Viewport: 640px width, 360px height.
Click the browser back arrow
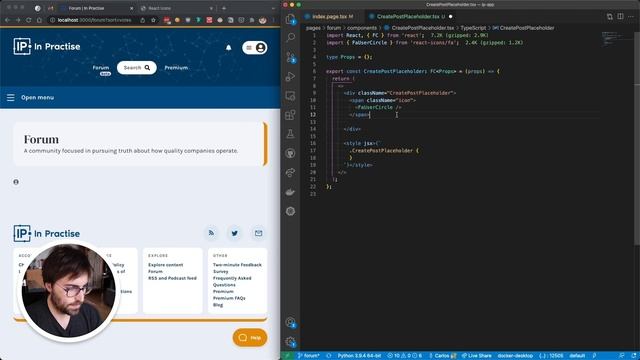(x=7, y=20)
